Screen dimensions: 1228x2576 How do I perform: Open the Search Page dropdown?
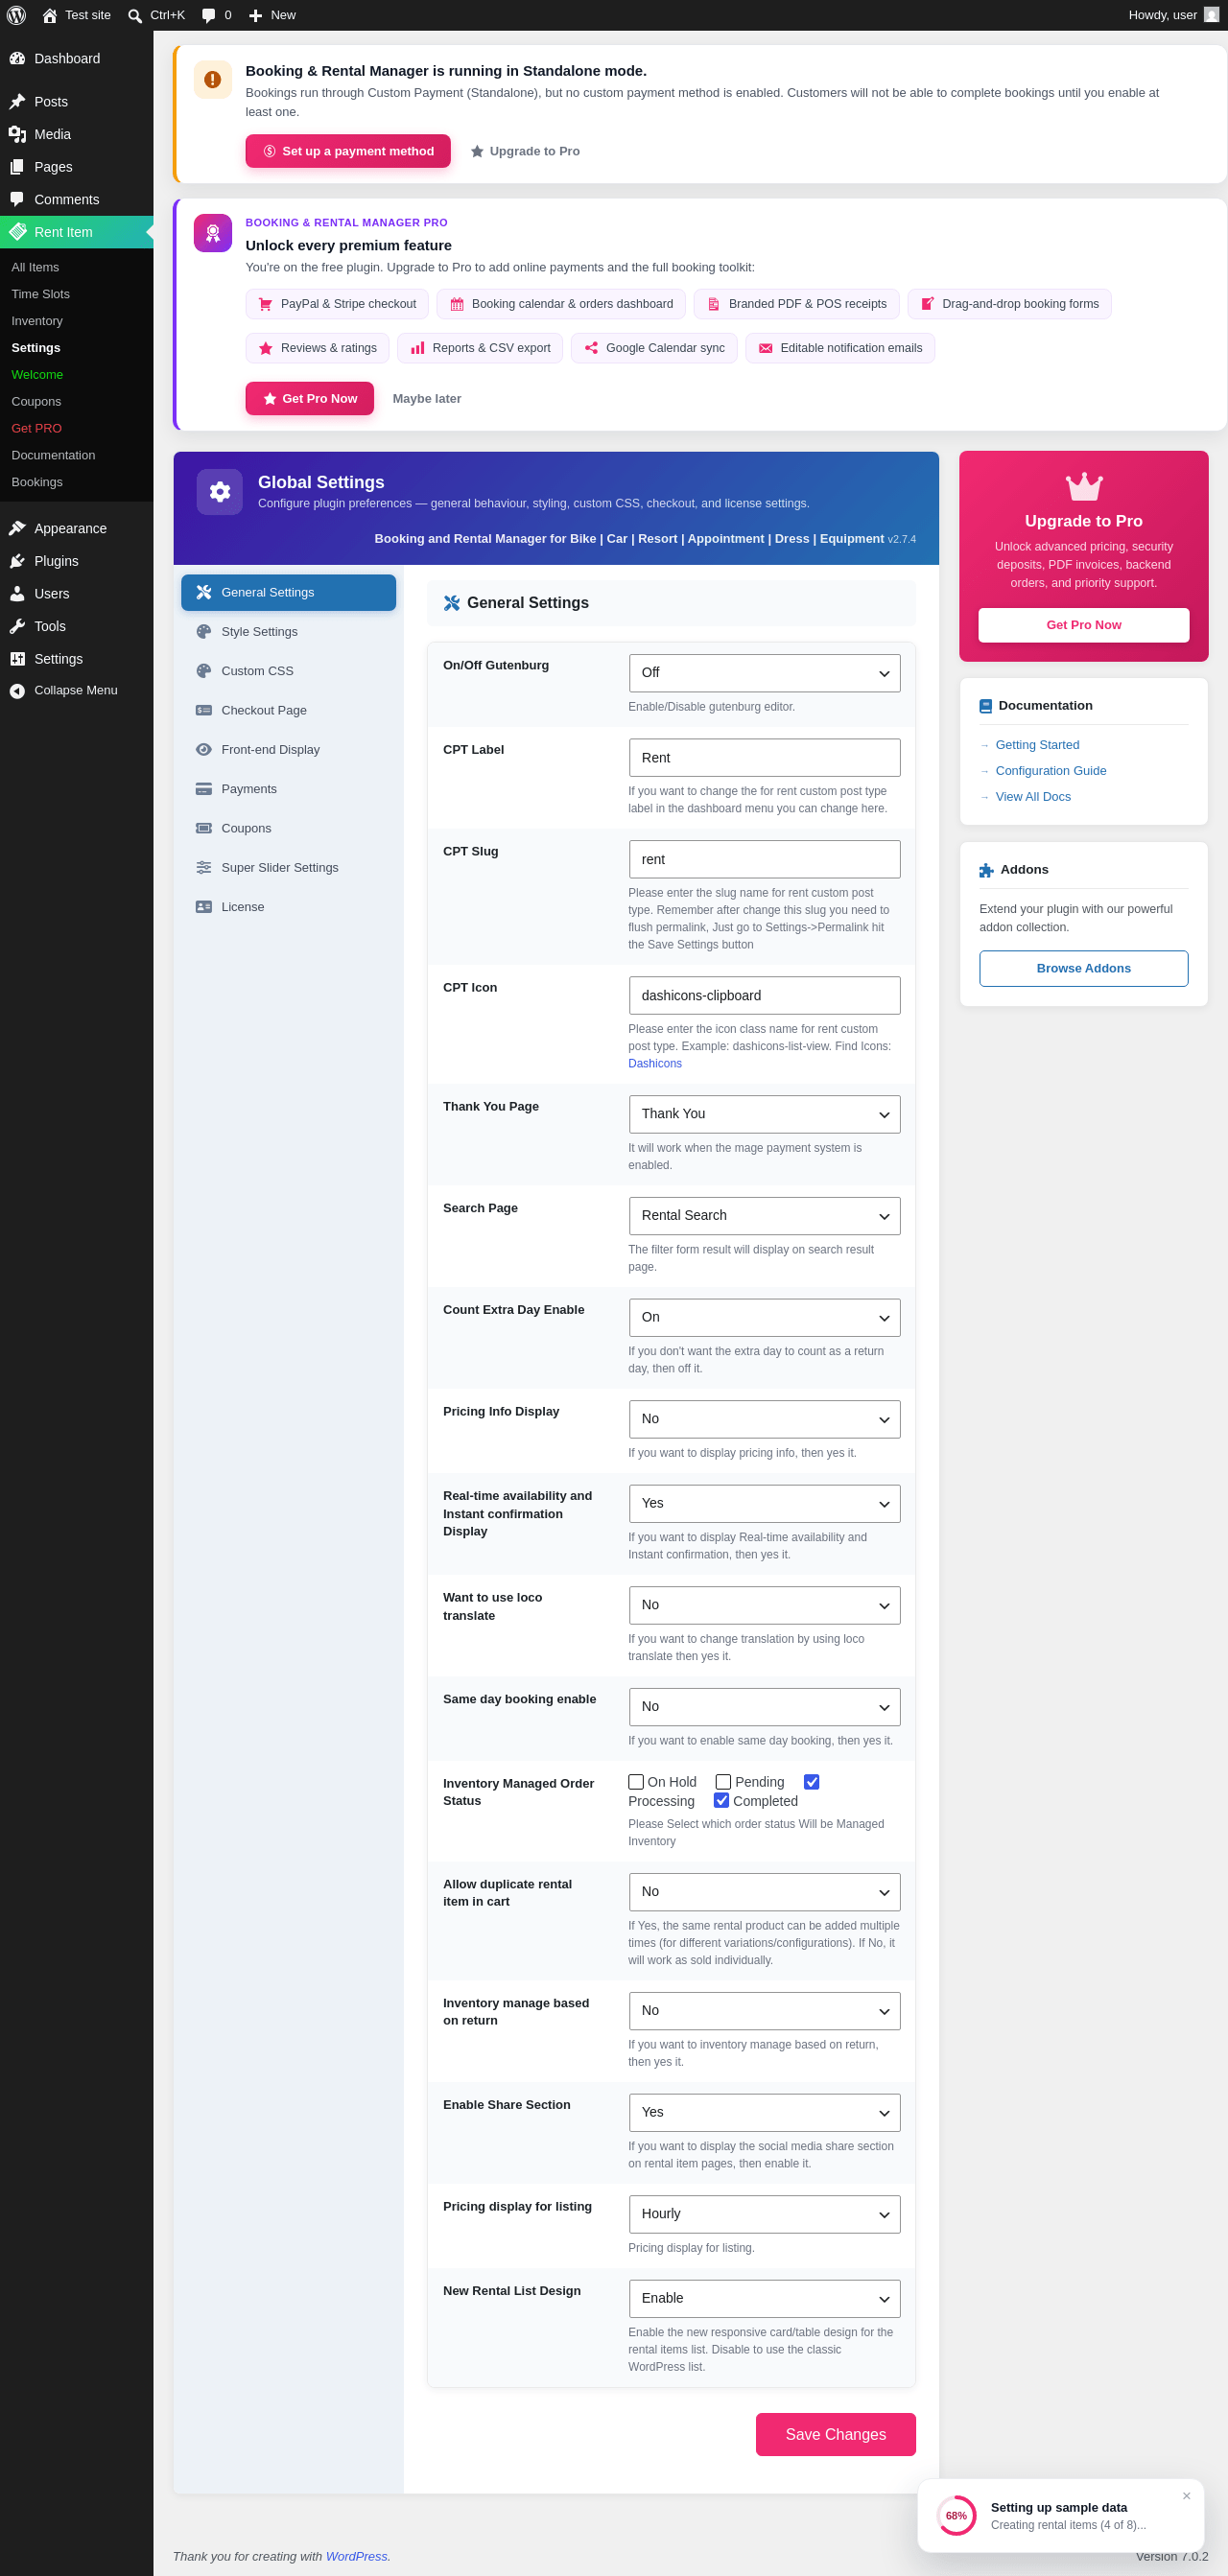(764, 1216)
